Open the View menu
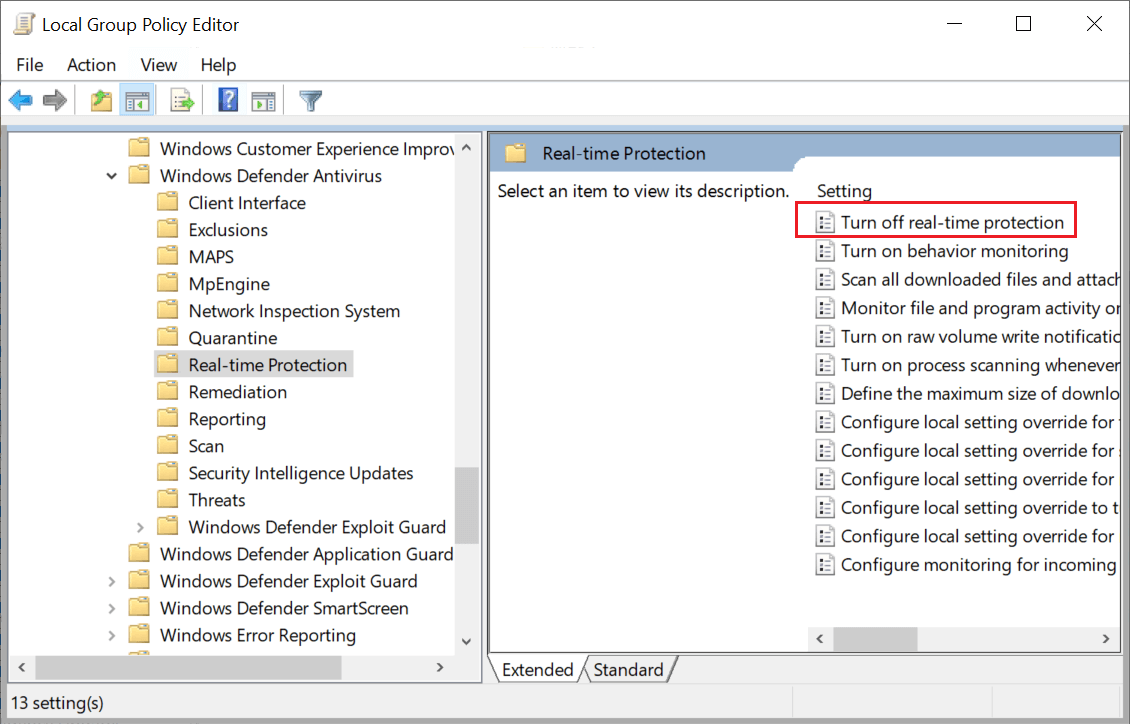Image resolution: width=1130 pixels, height=724 pixels. 158,64
